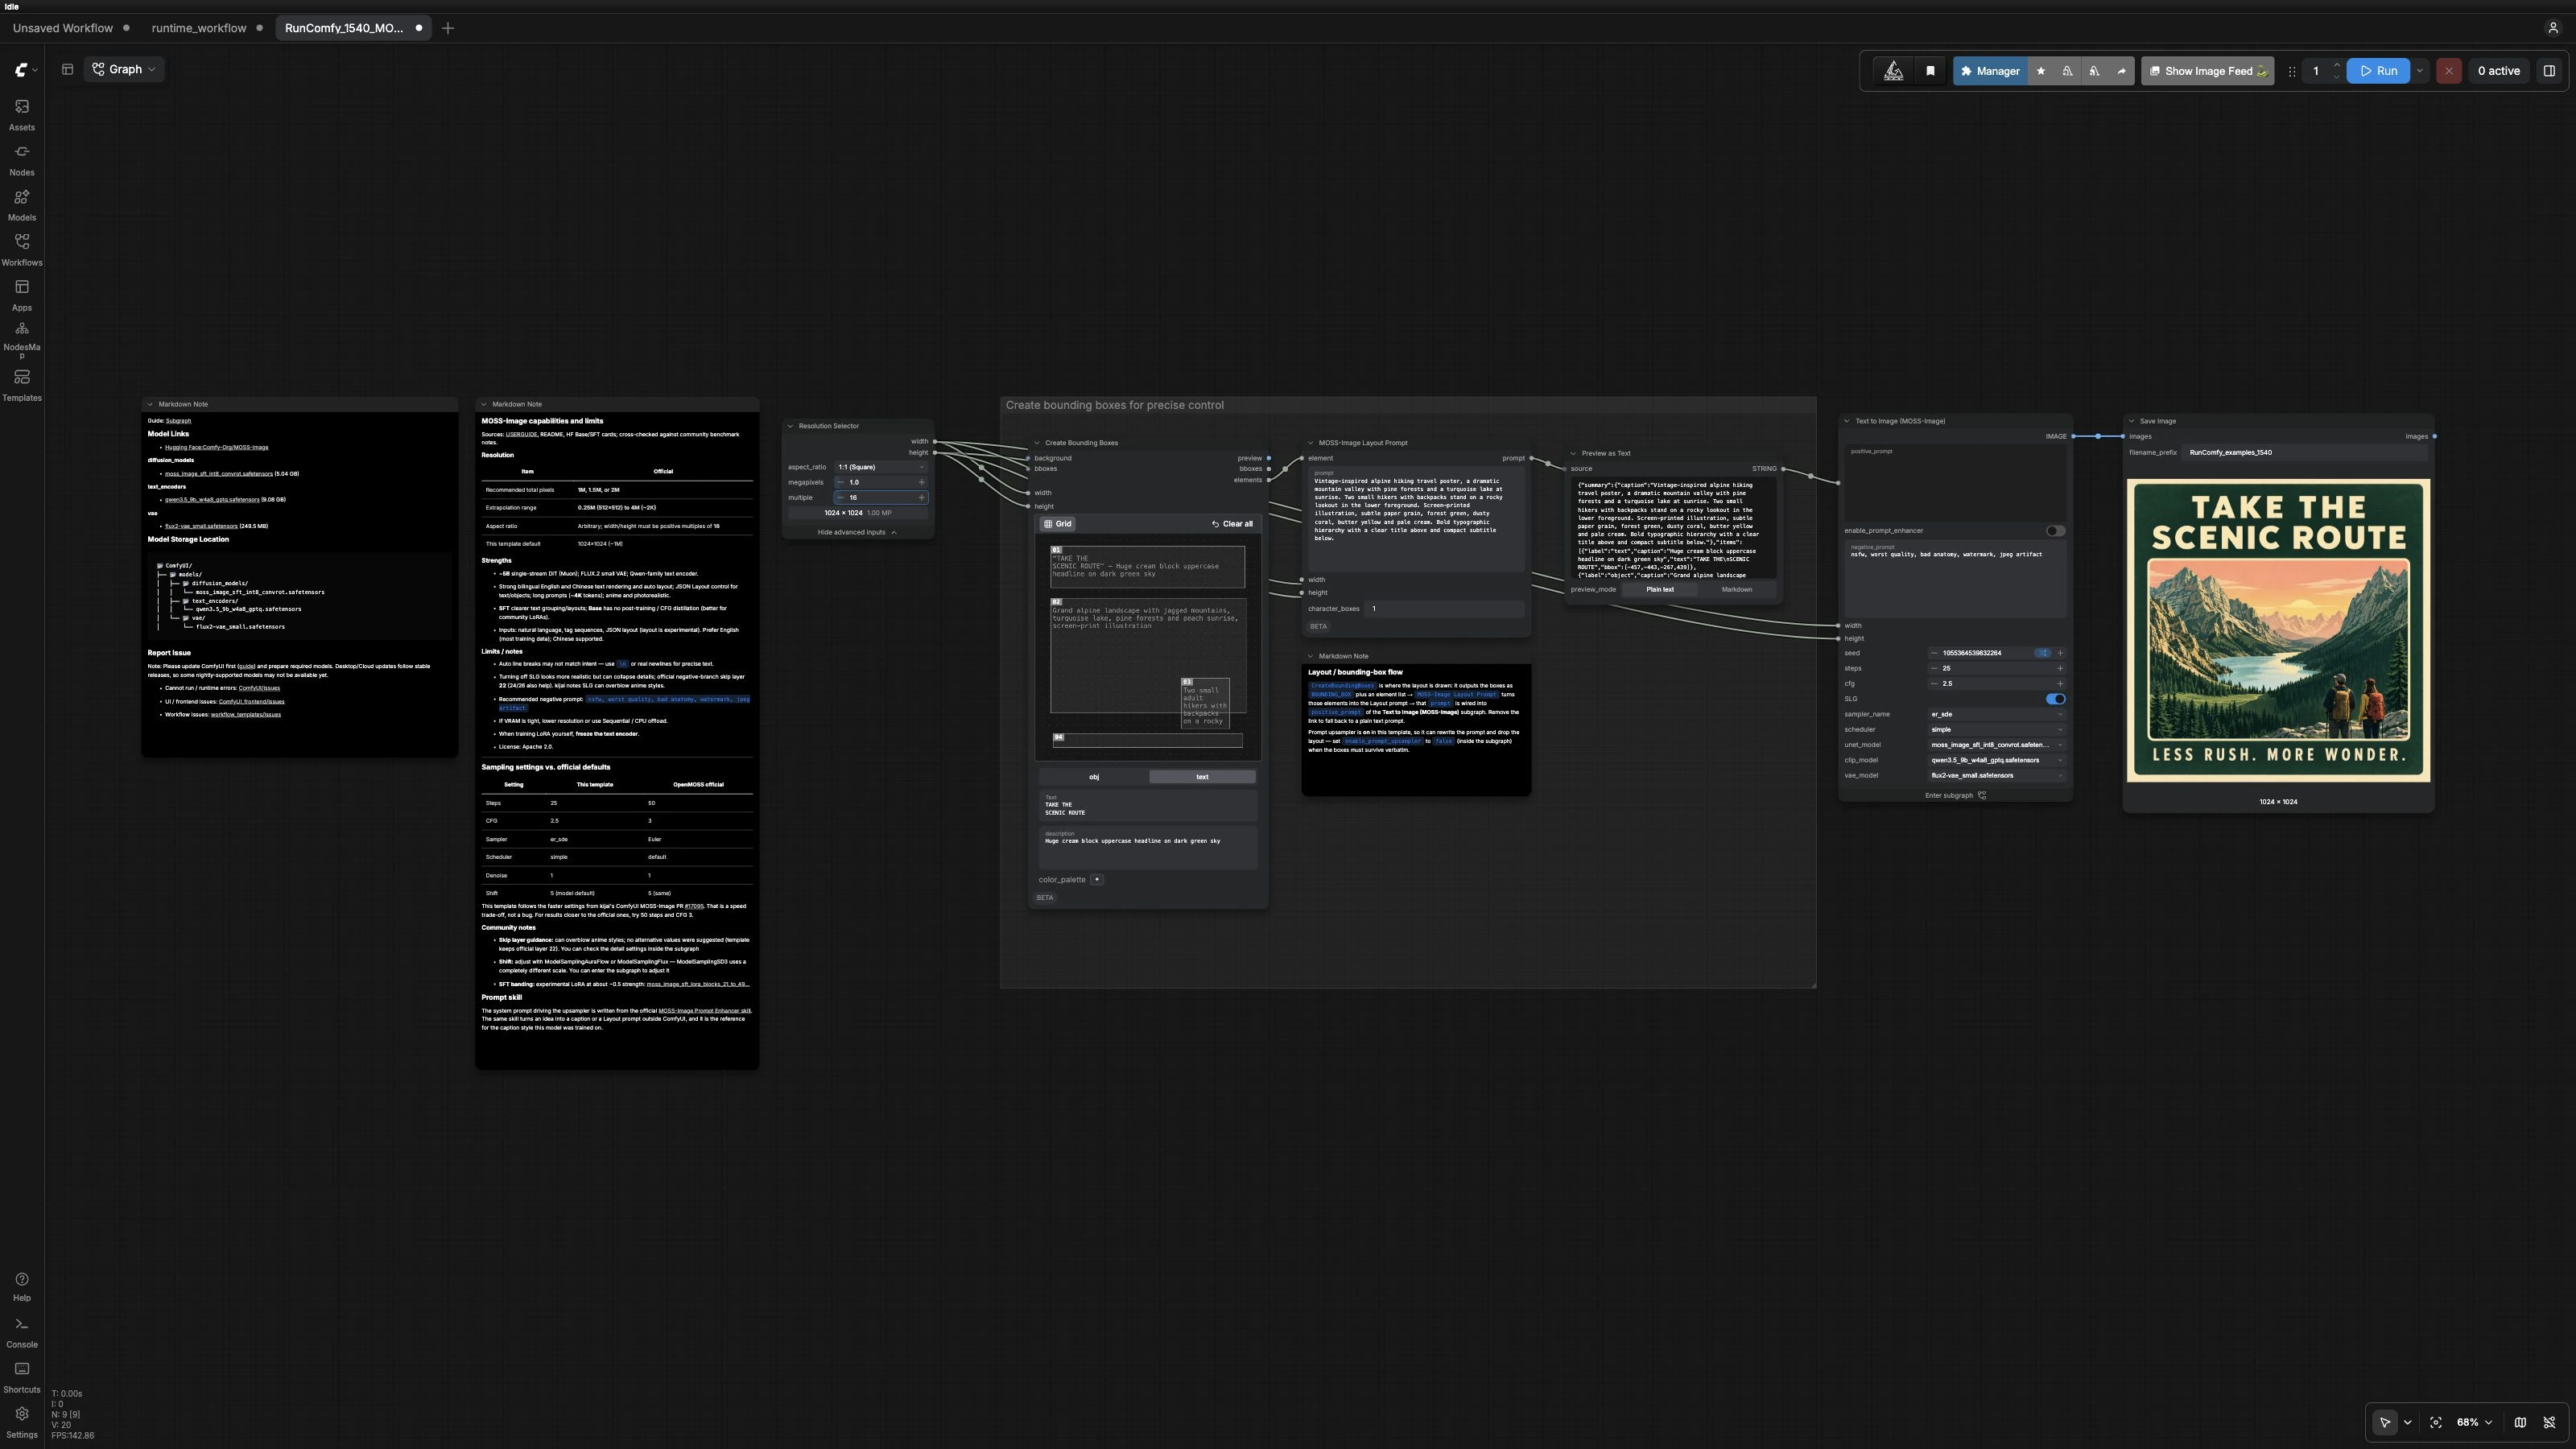
Task: Click the queue drag handle dots
Action: click(x=2291, y=71)
